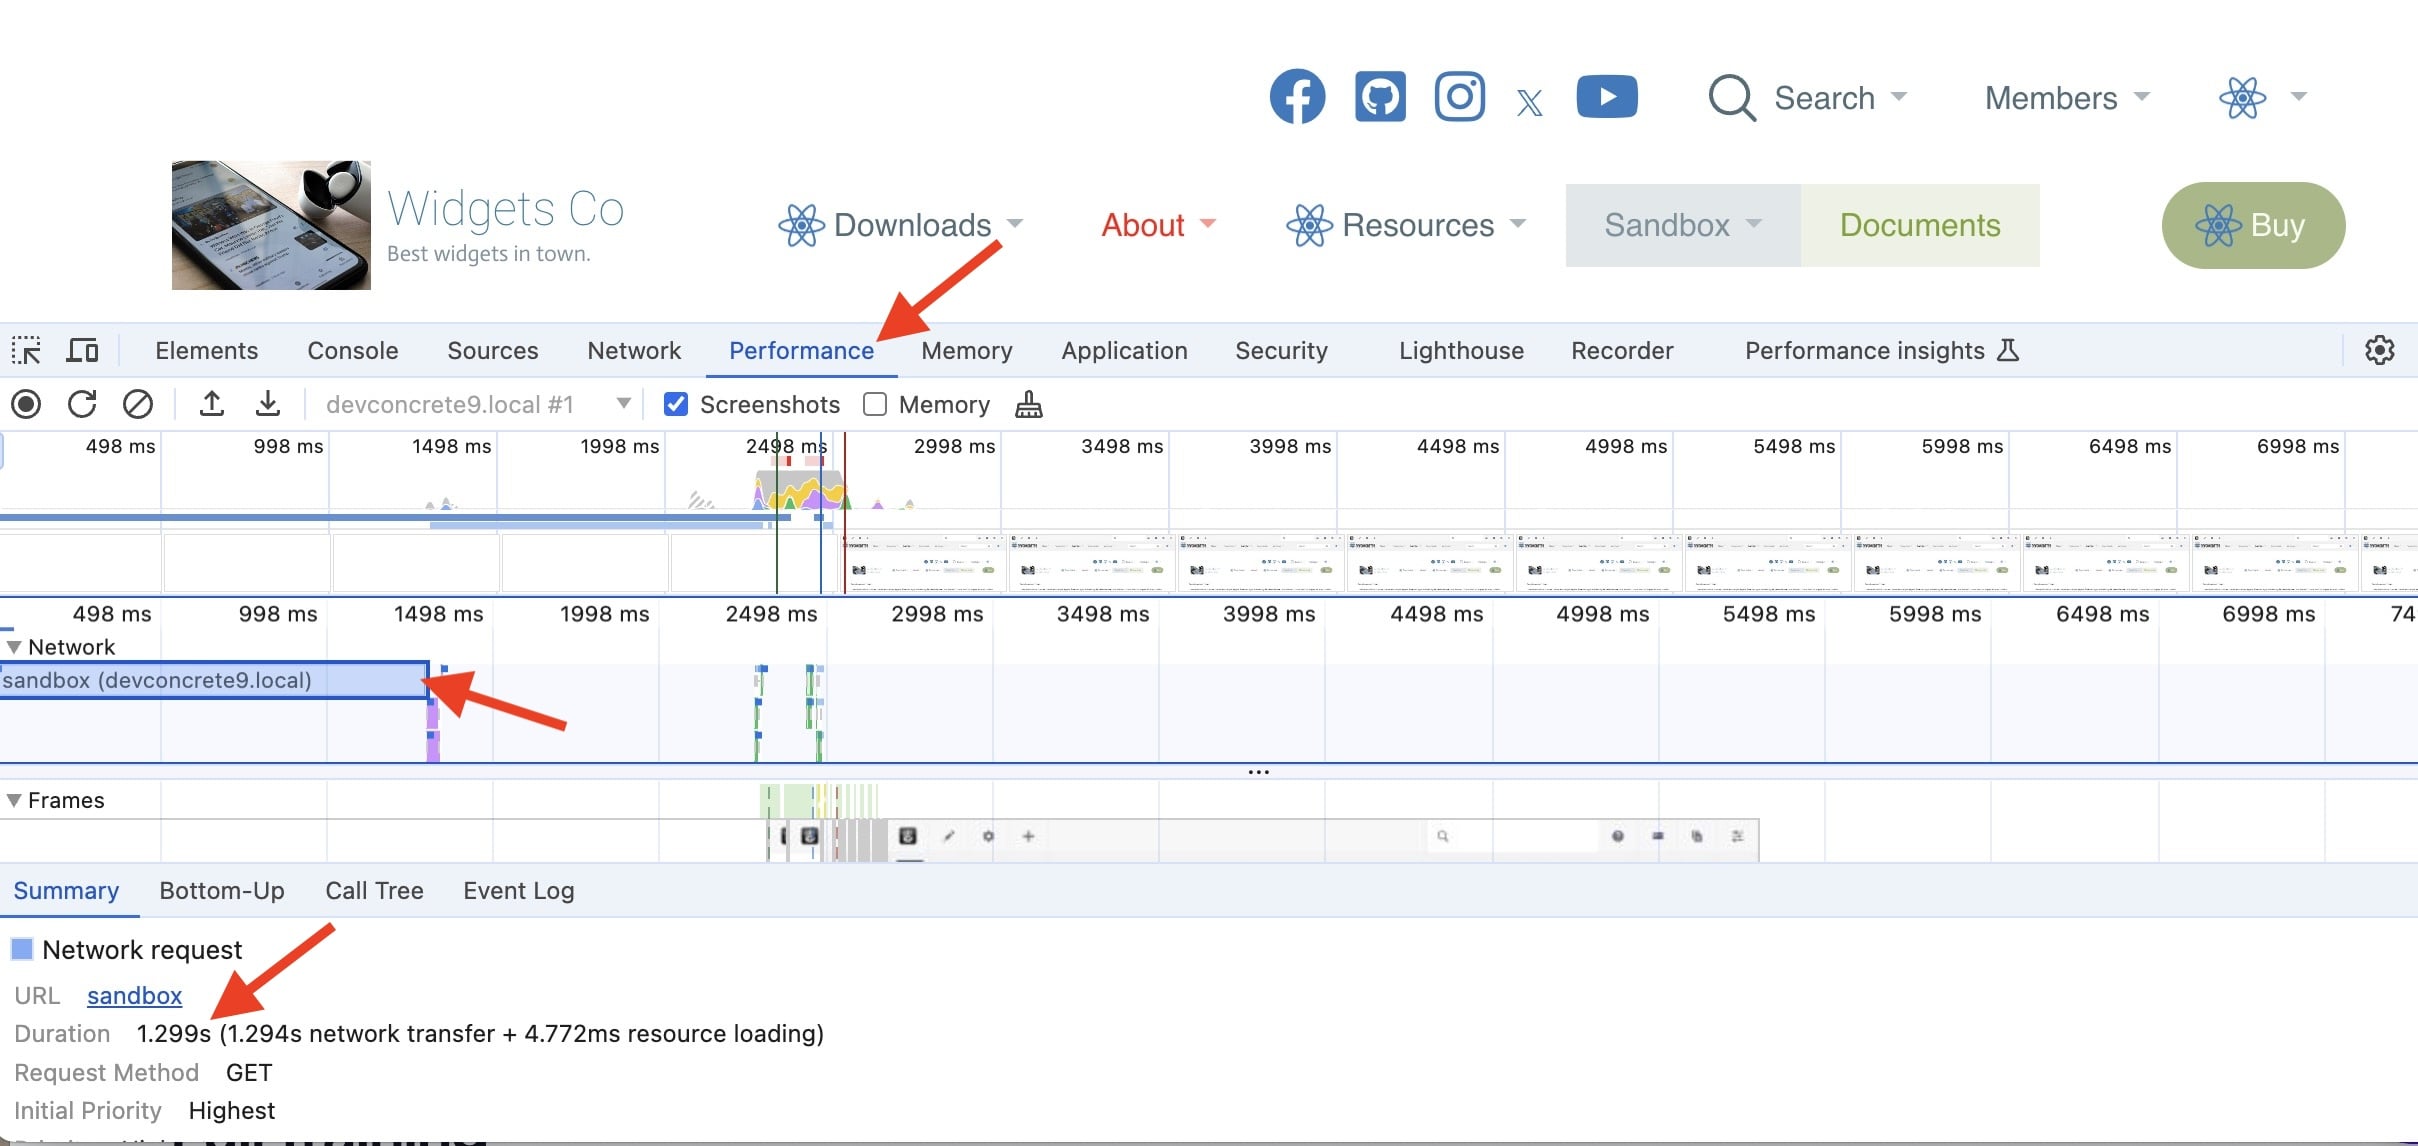Switch to the Lighthouse tab

coord(1460,350)
